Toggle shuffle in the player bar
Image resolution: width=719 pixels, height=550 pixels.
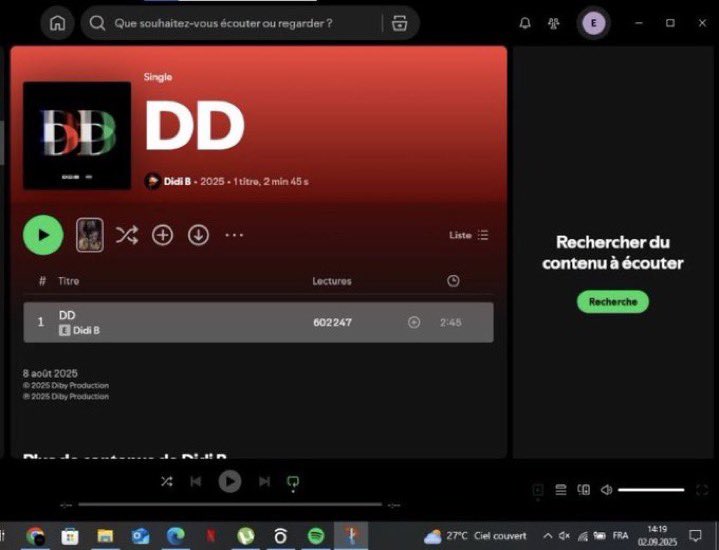tap(167, 481)
